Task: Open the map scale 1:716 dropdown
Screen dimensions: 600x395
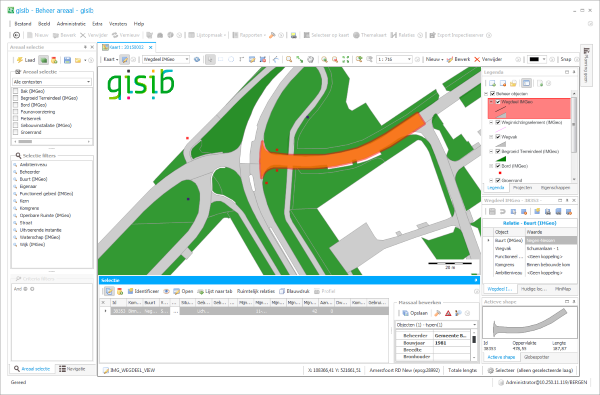Action: 394,59
